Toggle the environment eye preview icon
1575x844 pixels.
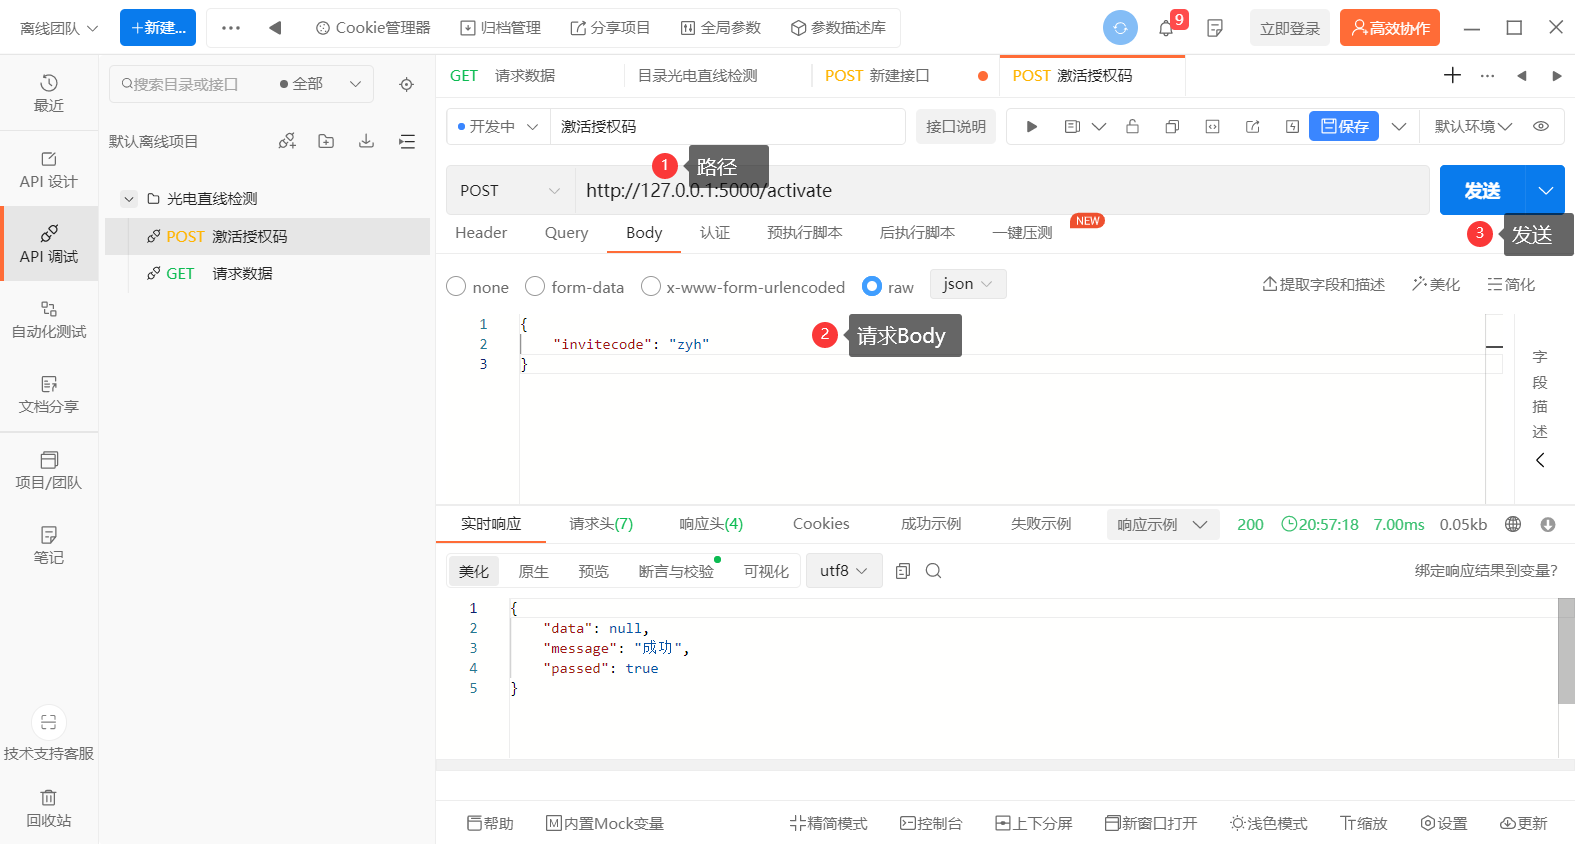tap(1541, 126)
